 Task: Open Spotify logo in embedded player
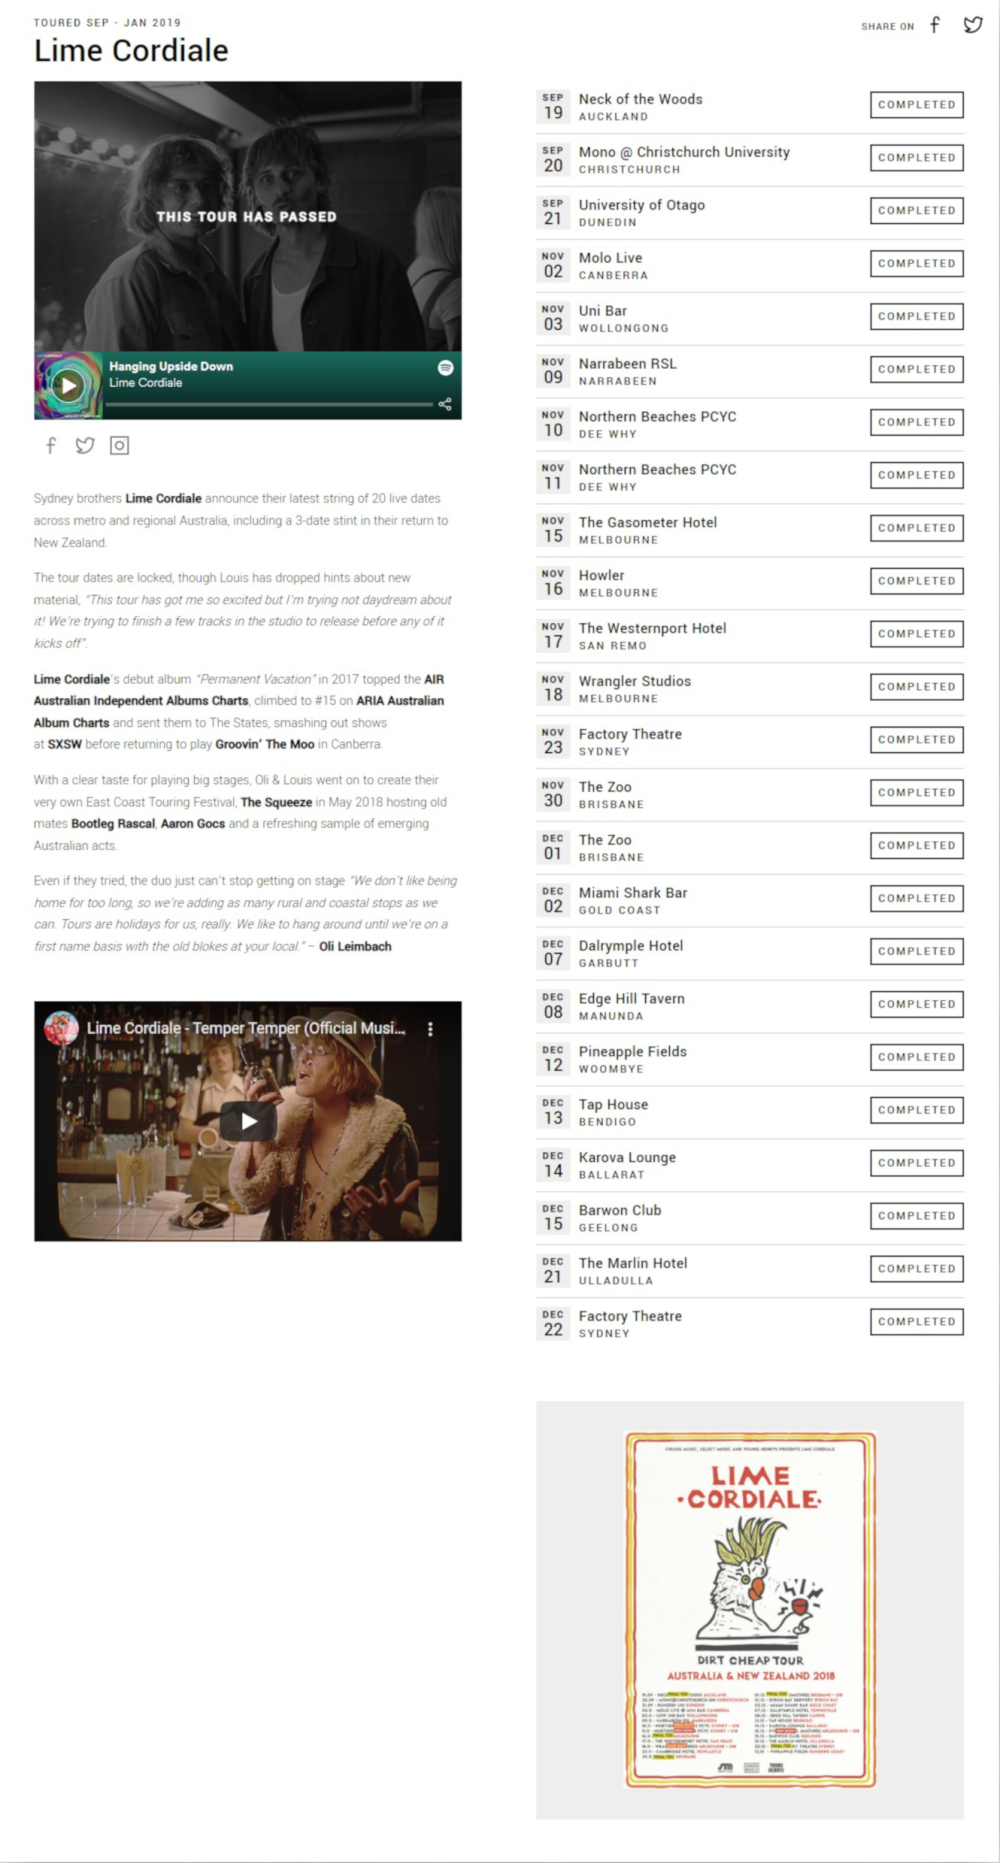click(445, 368)
